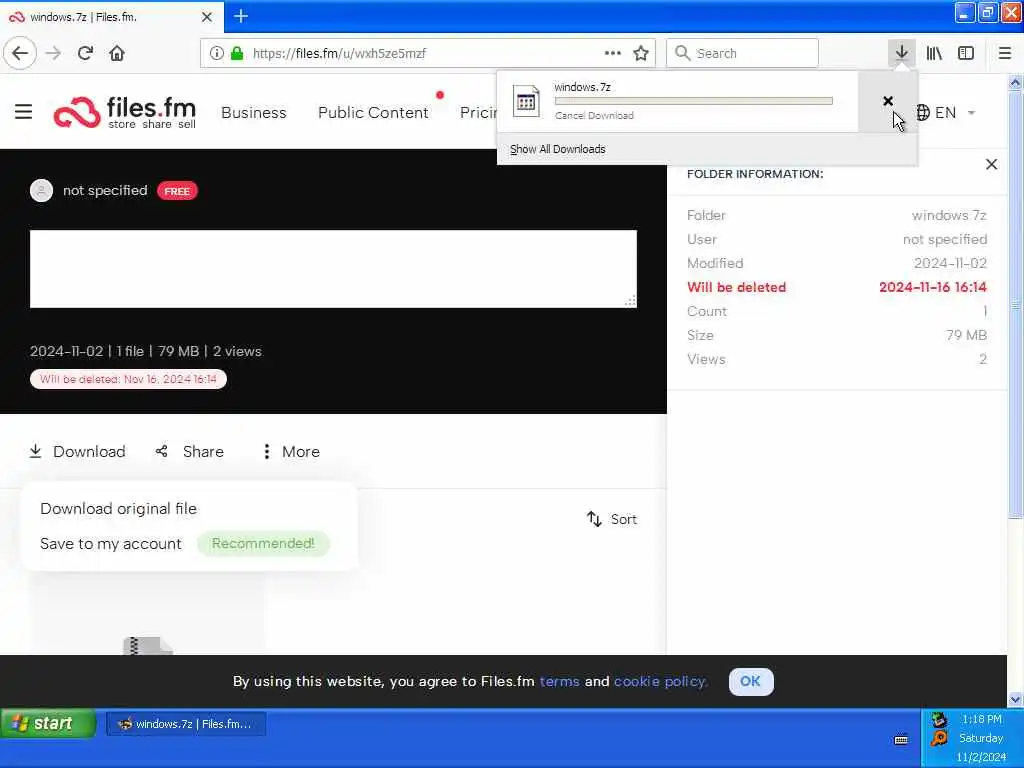Click the taskbar clock 1:18 PM
The width and height of the screenshot is (1024, 768).
coord(981,719)
